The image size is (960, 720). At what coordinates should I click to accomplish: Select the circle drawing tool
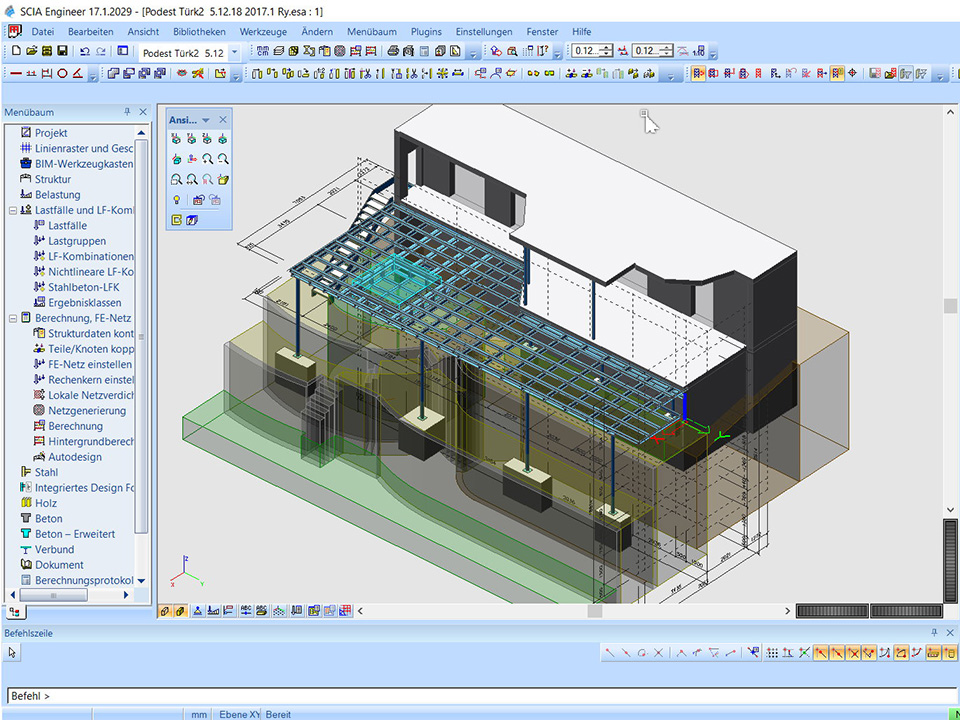point(62,73)
